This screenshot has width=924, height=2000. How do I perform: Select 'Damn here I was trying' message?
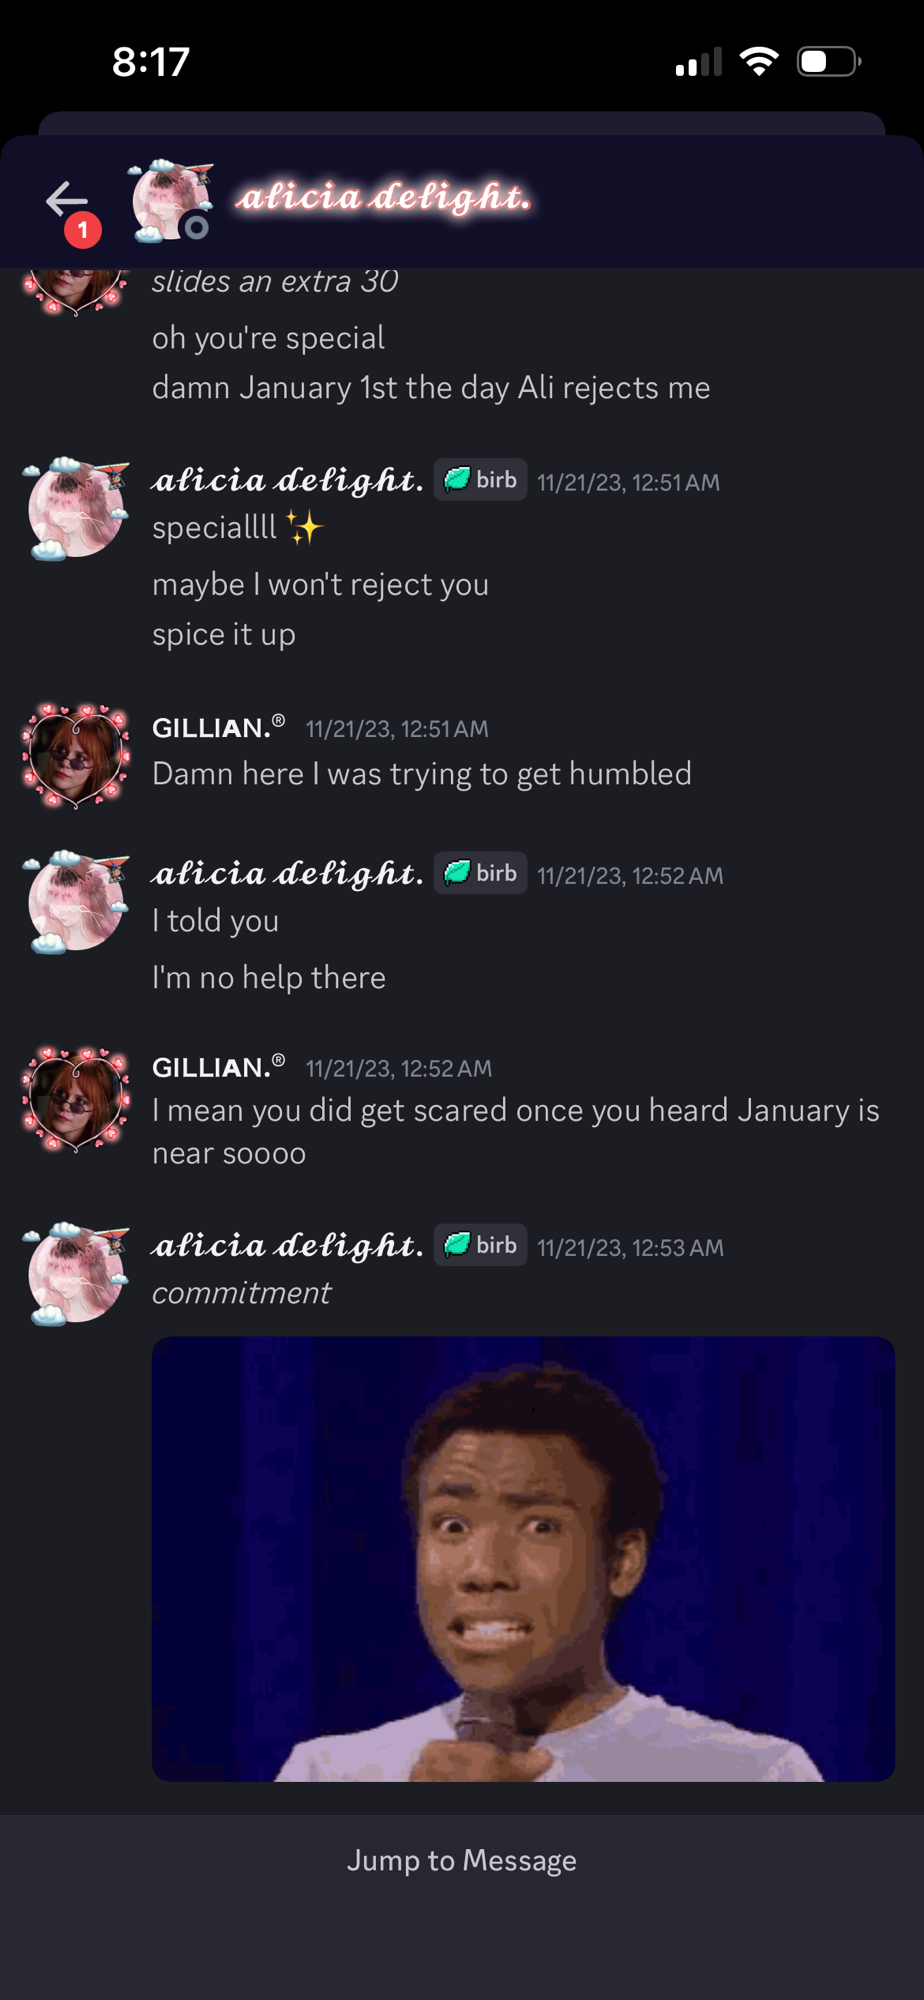[x=421, y=774]
